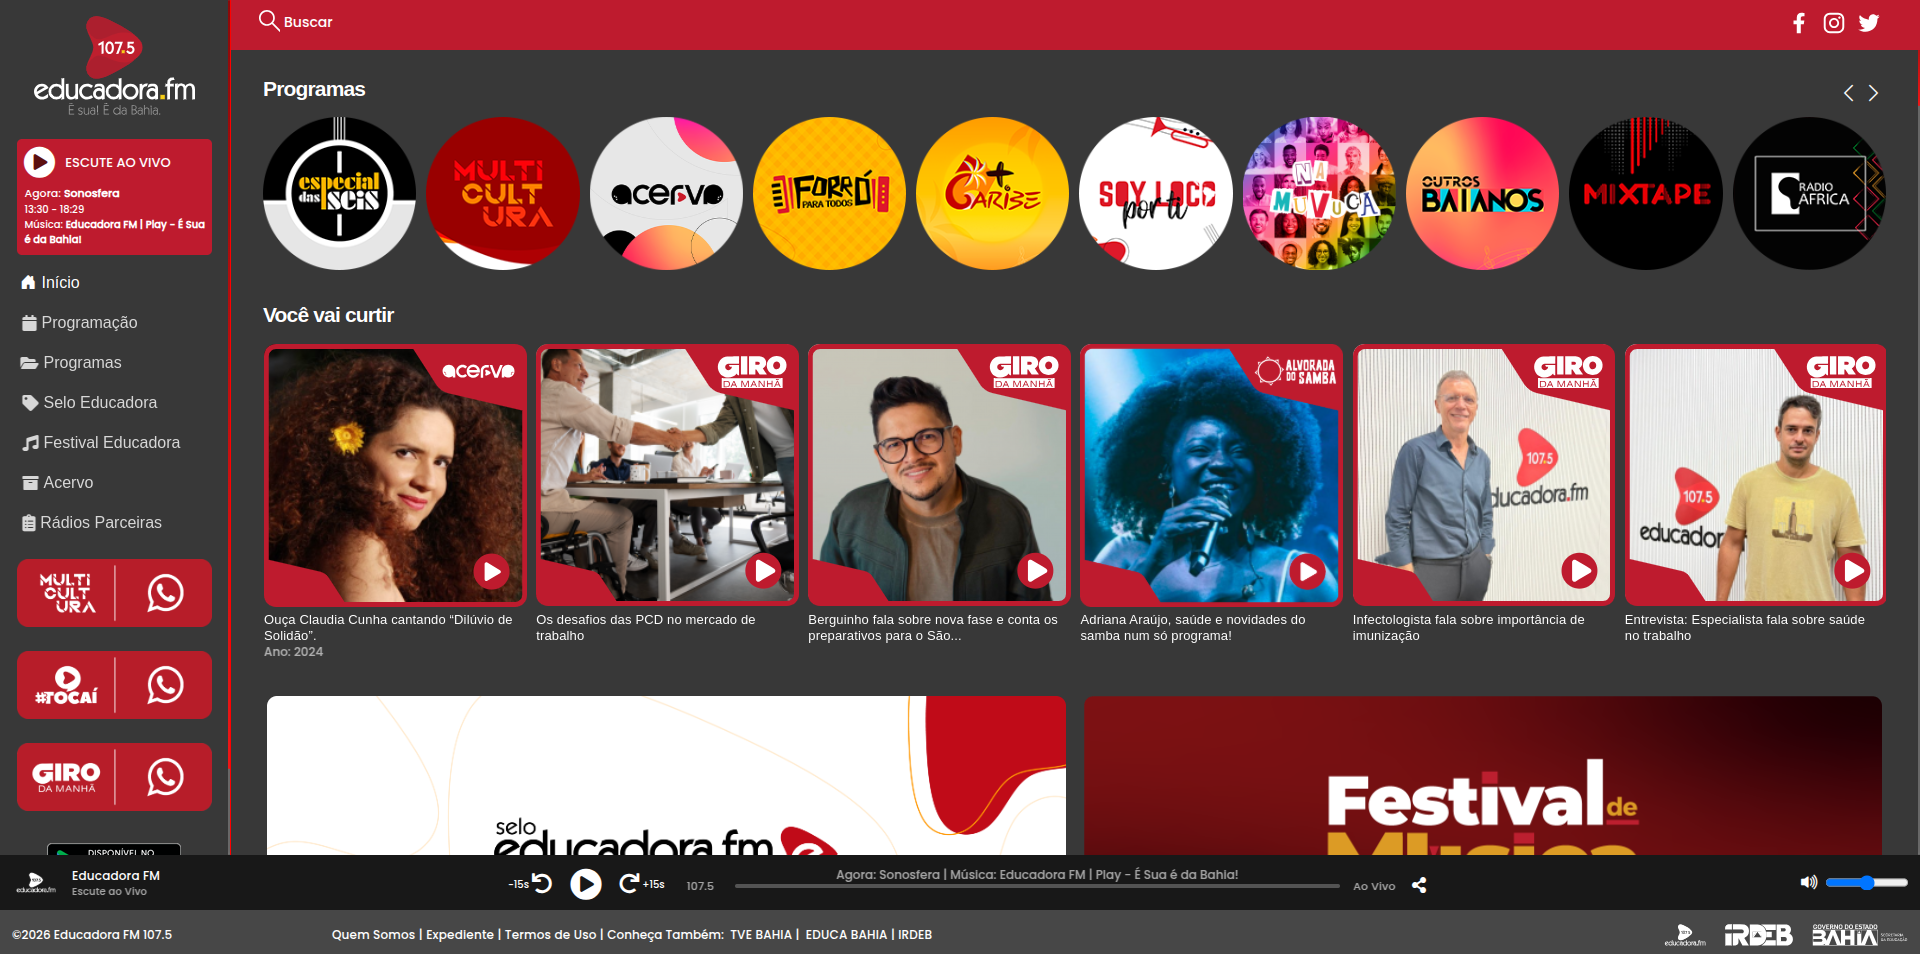Play the live stream in bottom player
The image size is (1920, 954).
coord(586,884)
